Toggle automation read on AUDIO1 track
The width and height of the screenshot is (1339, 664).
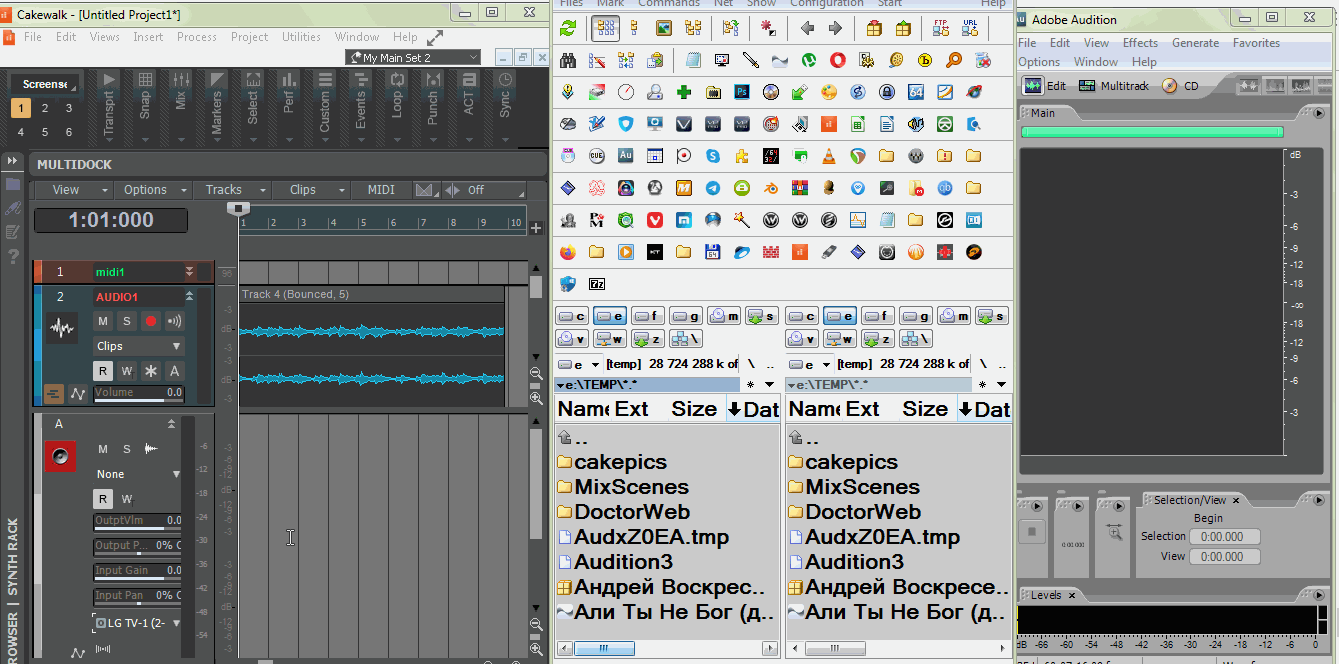pyautogui.click(x=102, y=371)
